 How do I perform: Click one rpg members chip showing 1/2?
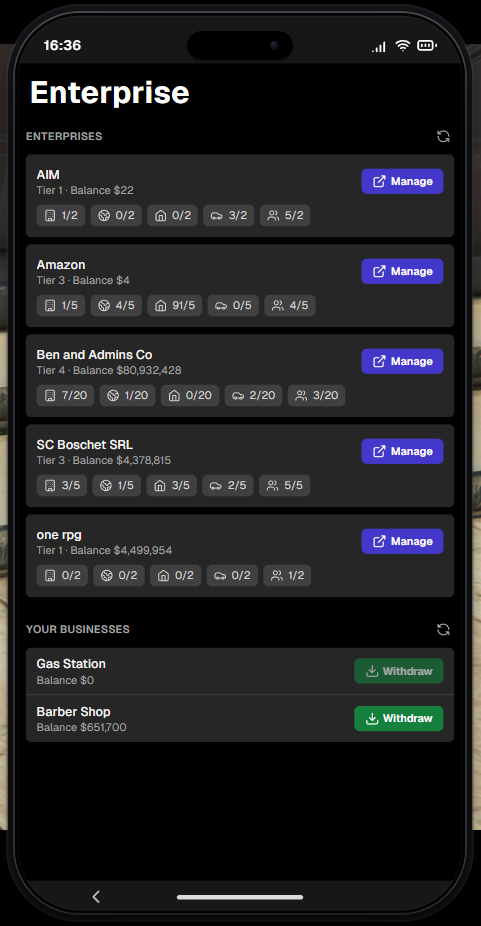click(x=287, y=575)
